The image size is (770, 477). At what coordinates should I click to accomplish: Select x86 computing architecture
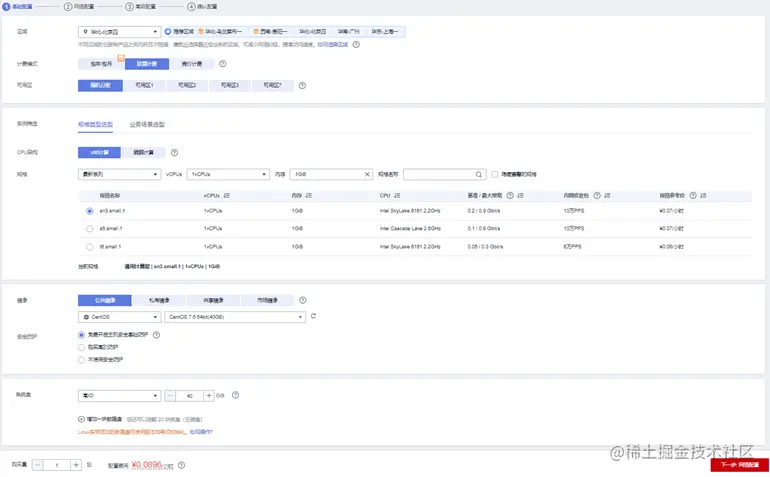(x=99, y=152)
